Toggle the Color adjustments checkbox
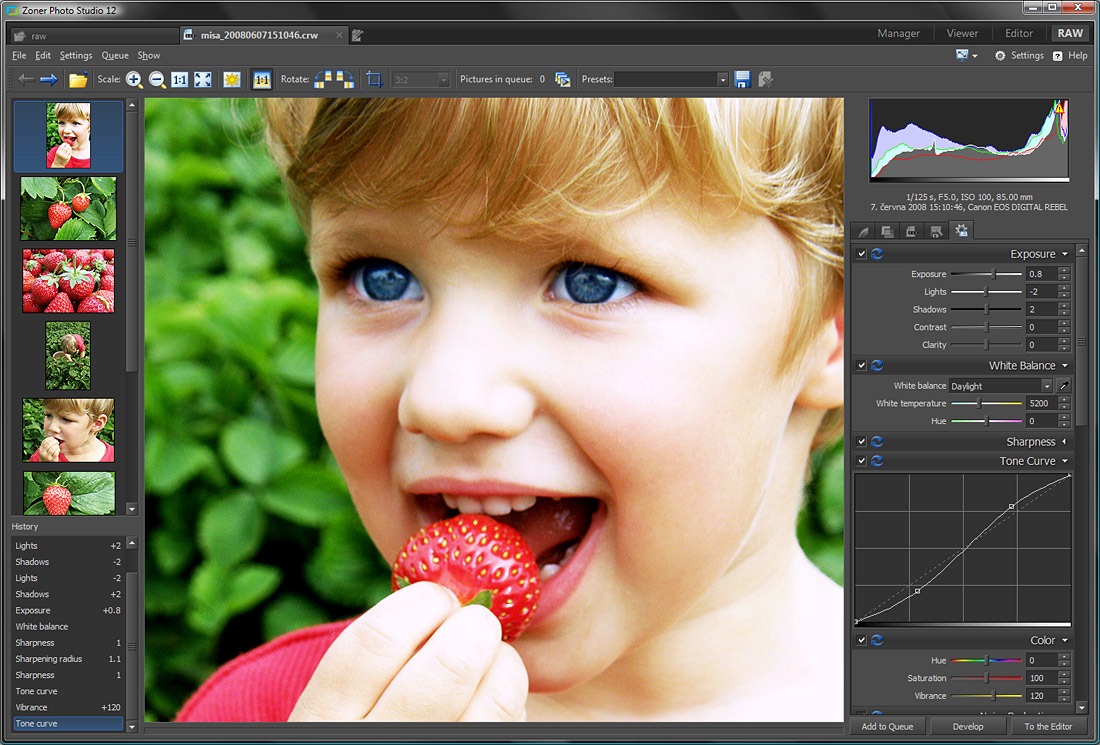 [860, 639]
